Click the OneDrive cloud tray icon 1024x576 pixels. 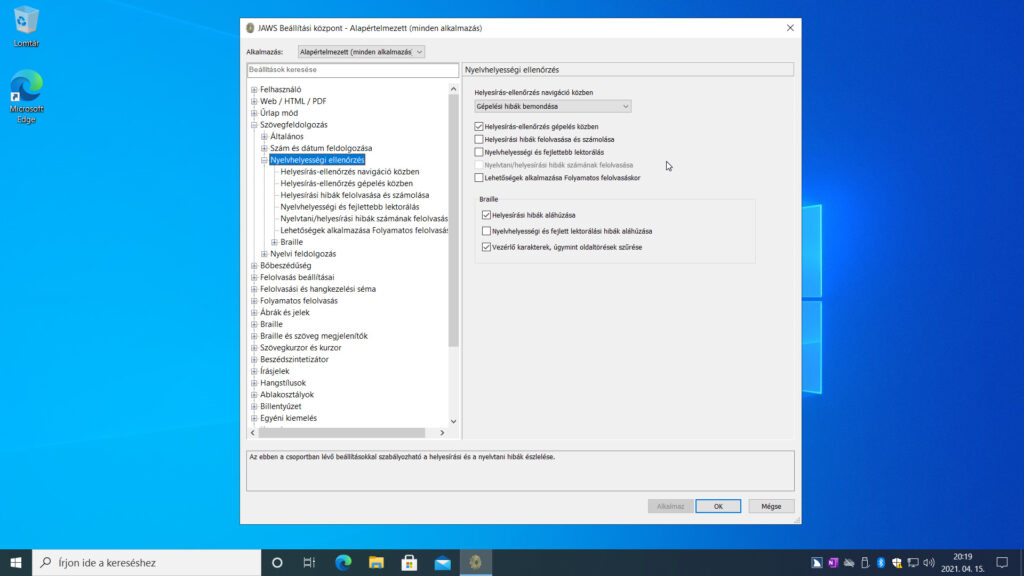(849, 562)
